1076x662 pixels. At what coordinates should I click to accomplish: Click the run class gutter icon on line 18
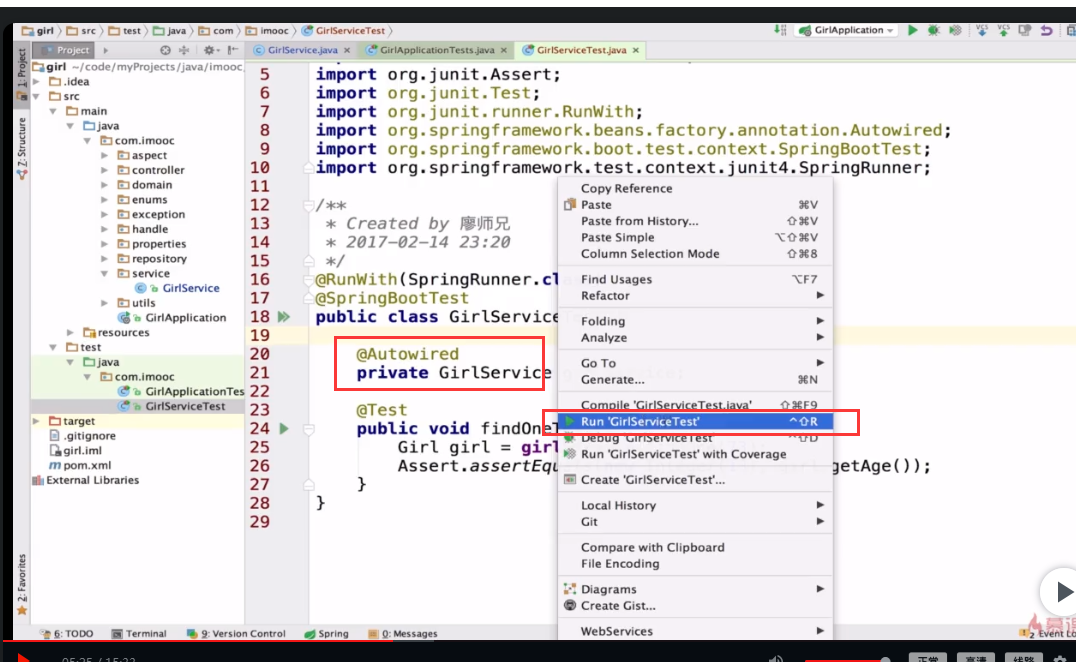click(x=283, y=317)
